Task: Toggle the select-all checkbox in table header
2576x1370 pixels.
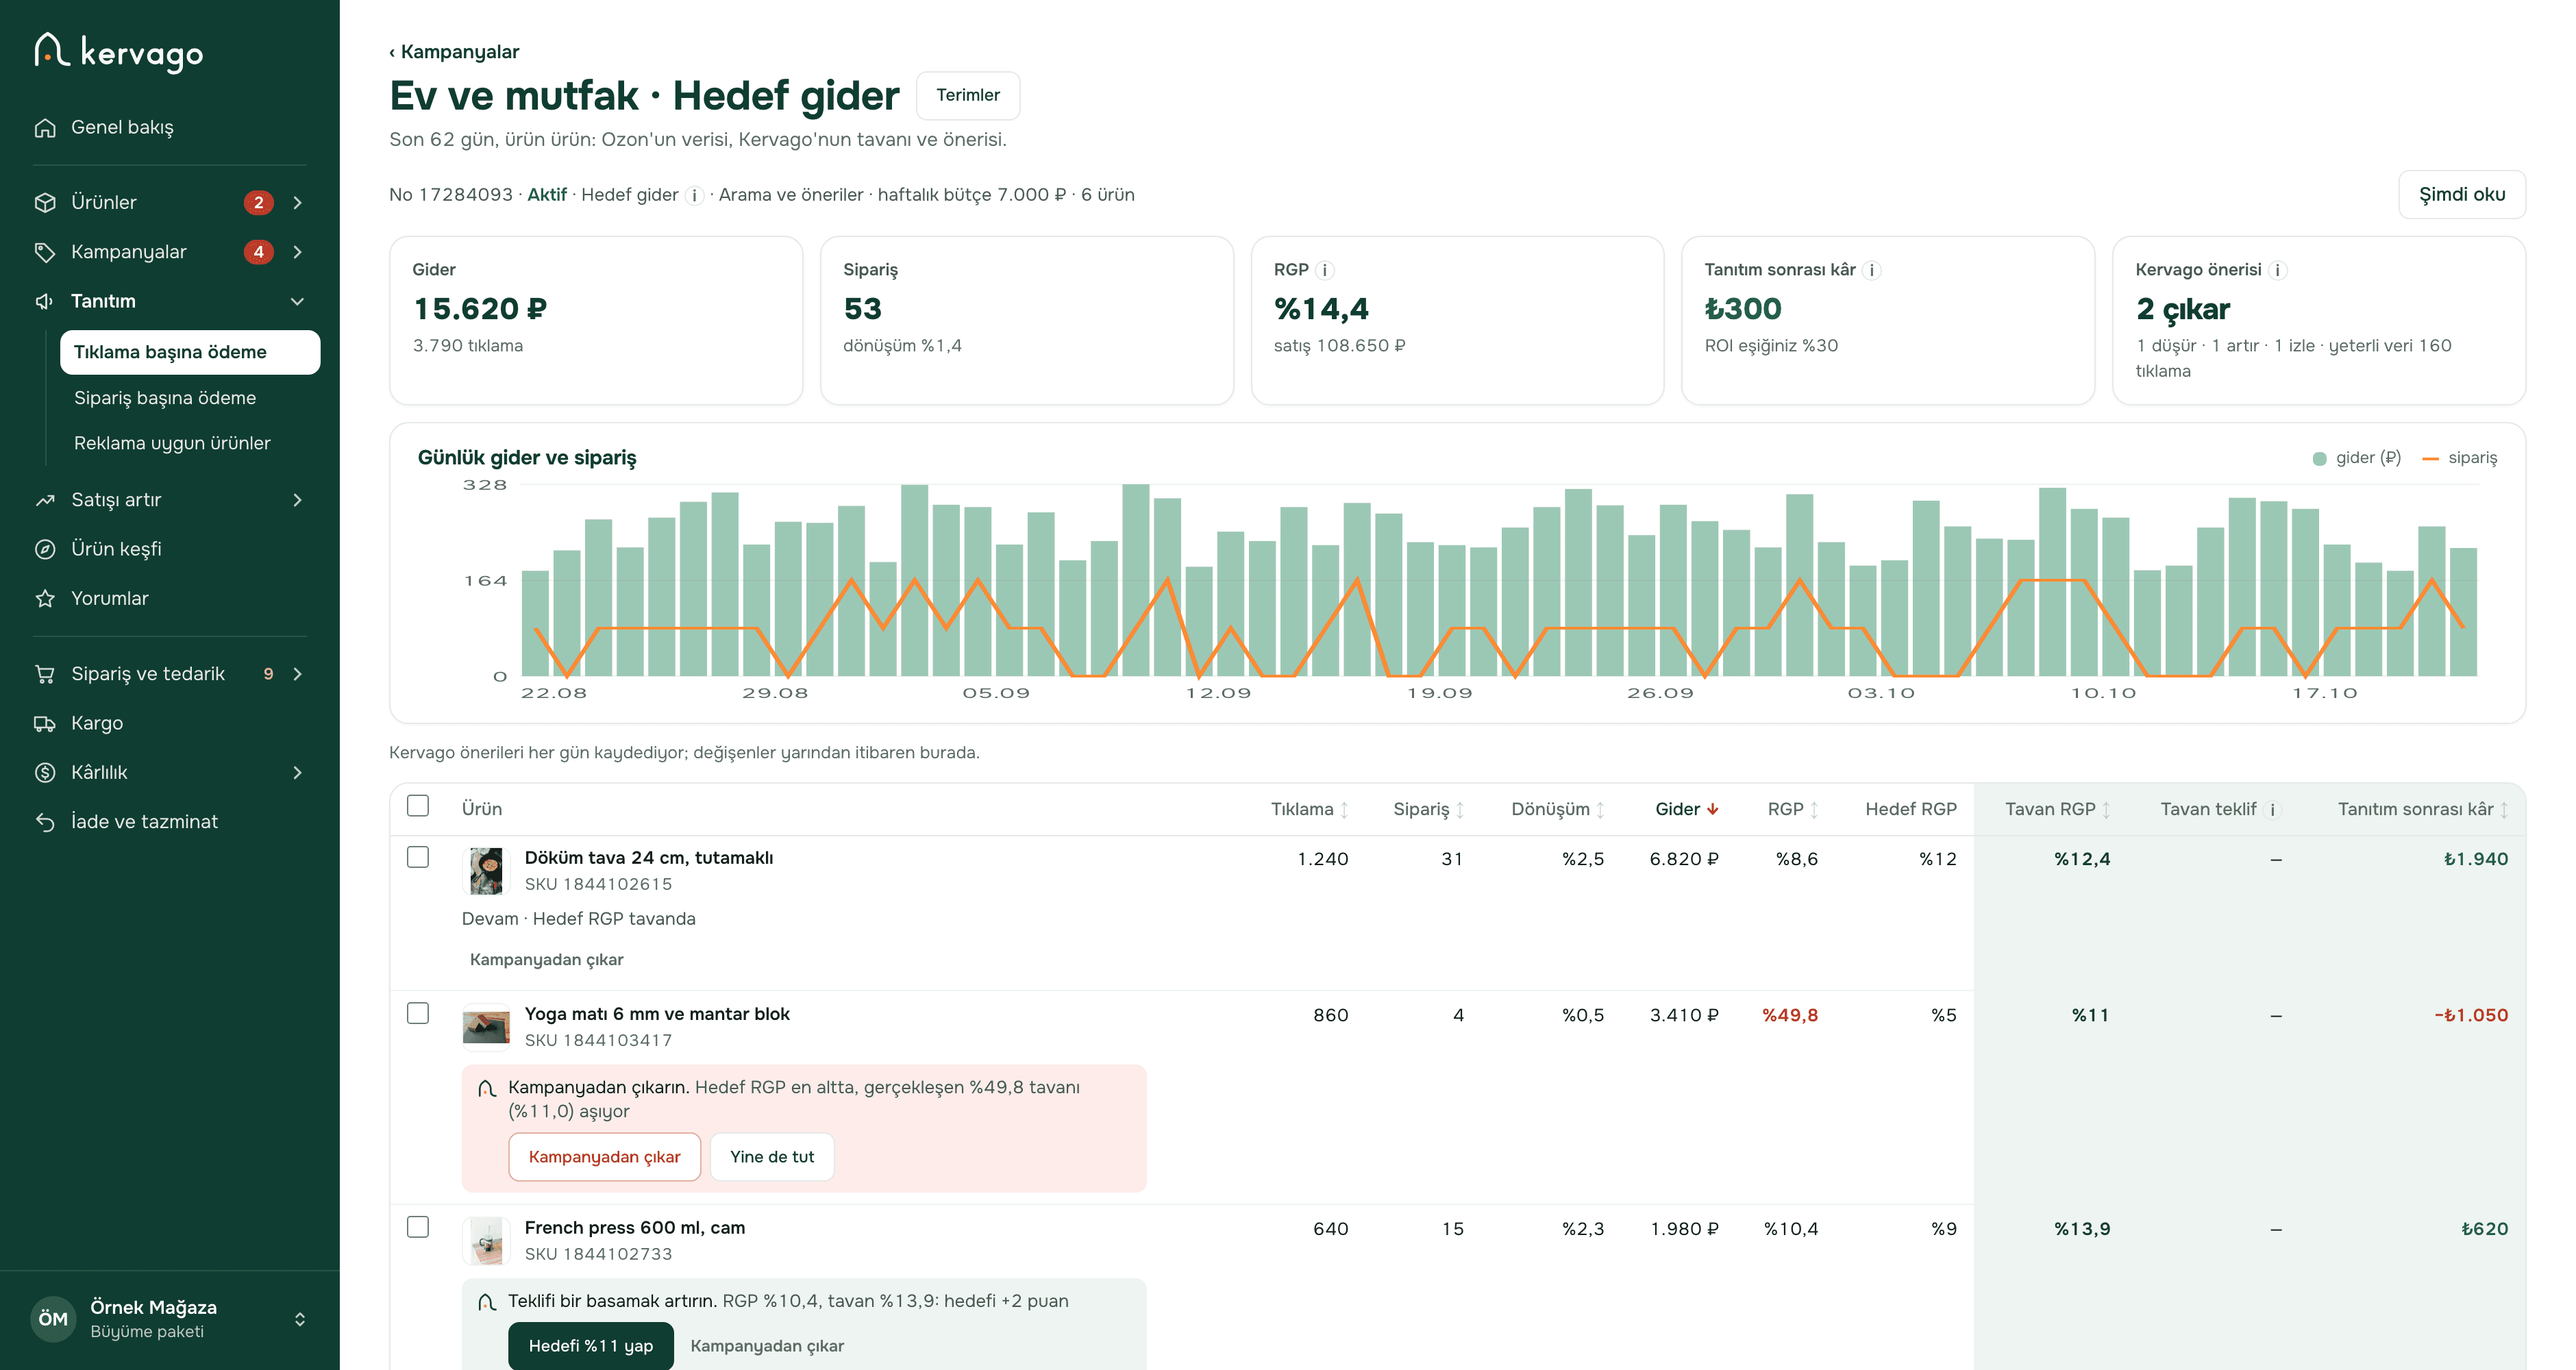Action: point(418,806)
